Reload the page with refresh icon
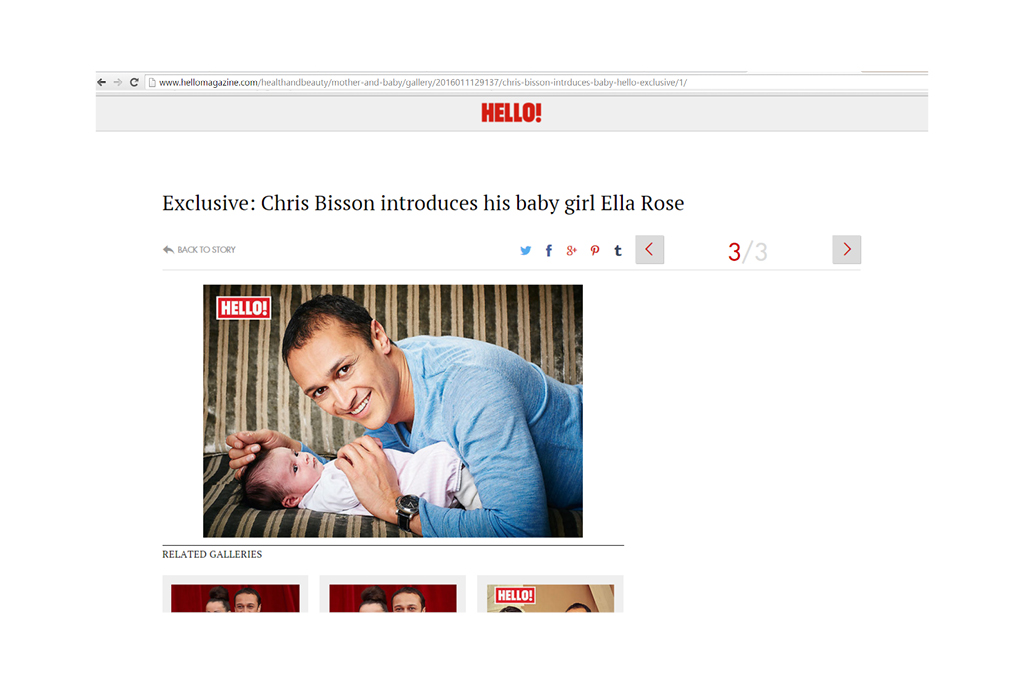1024x684 pixels. [134, 82]
